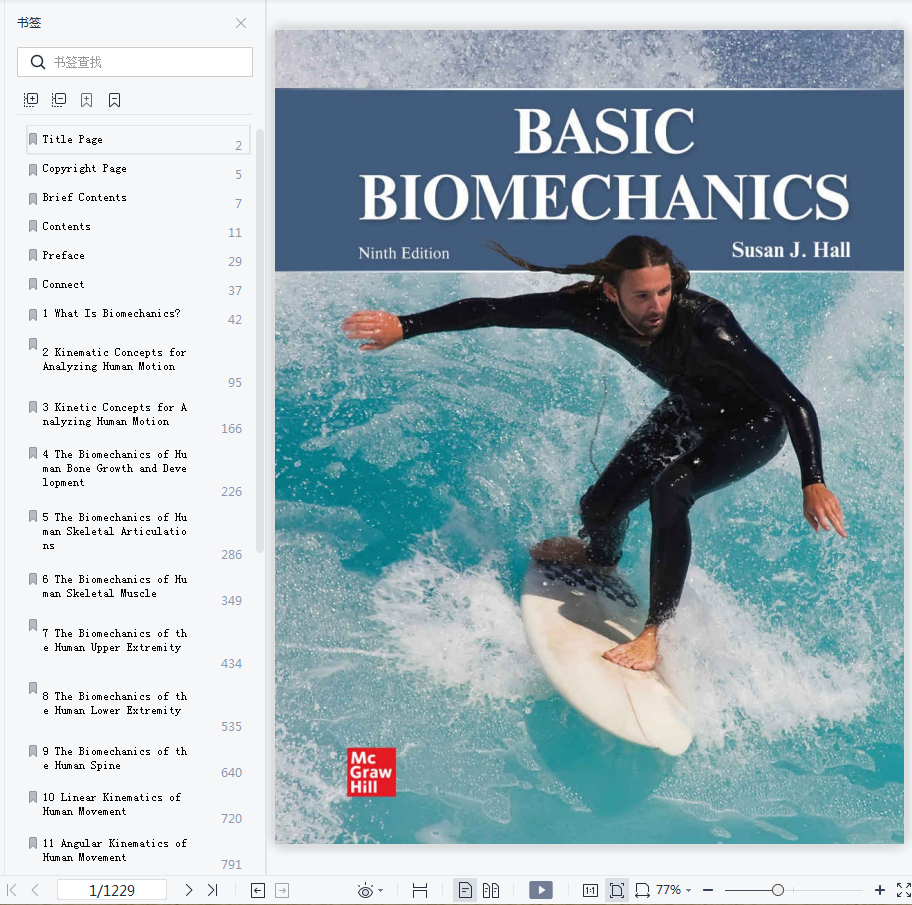
Task: Jump to the last page
Action: pyautogui.click(x=213, y=890)
